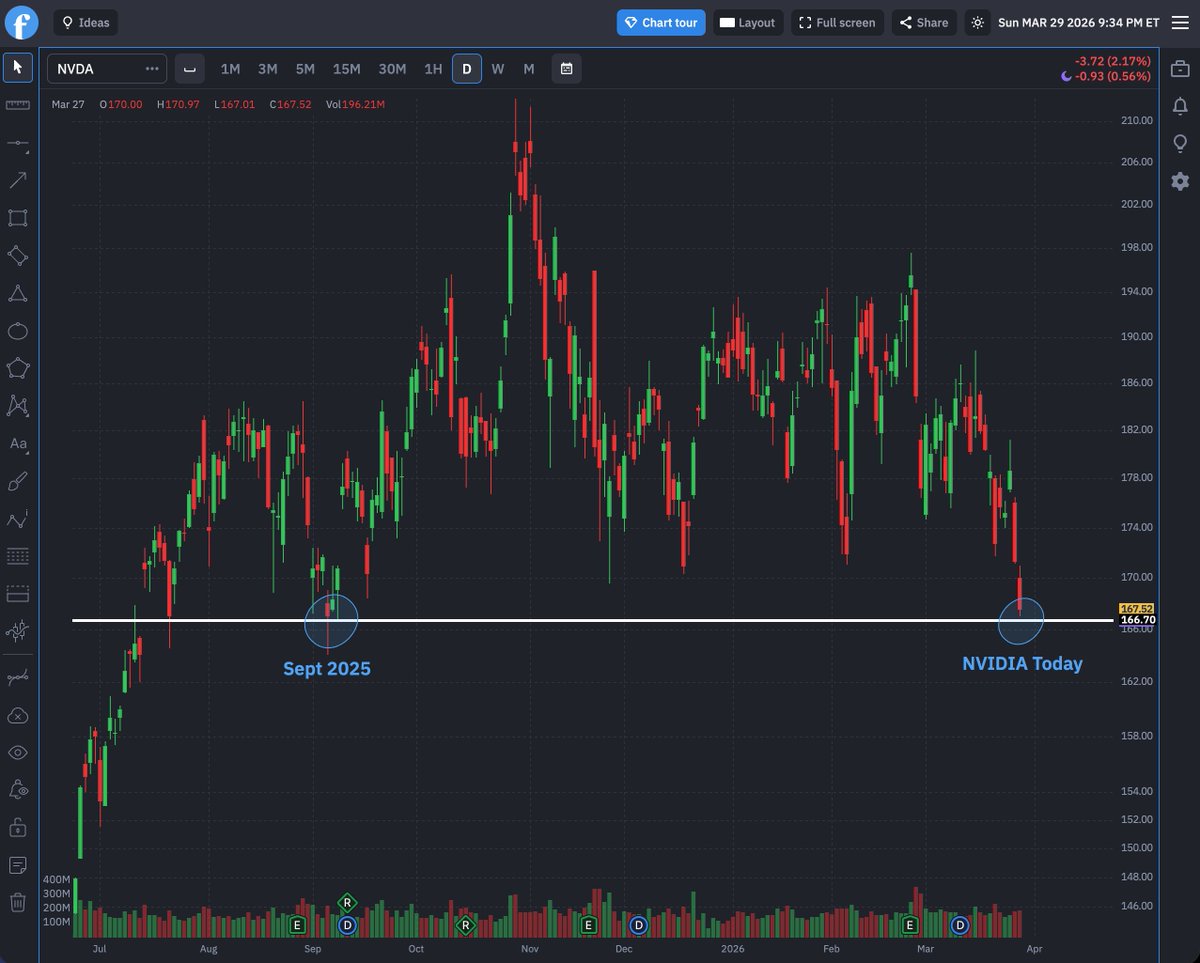1200x963 pixels.
Task: Switch to the 15M timeframe
Action: [347, 69]
